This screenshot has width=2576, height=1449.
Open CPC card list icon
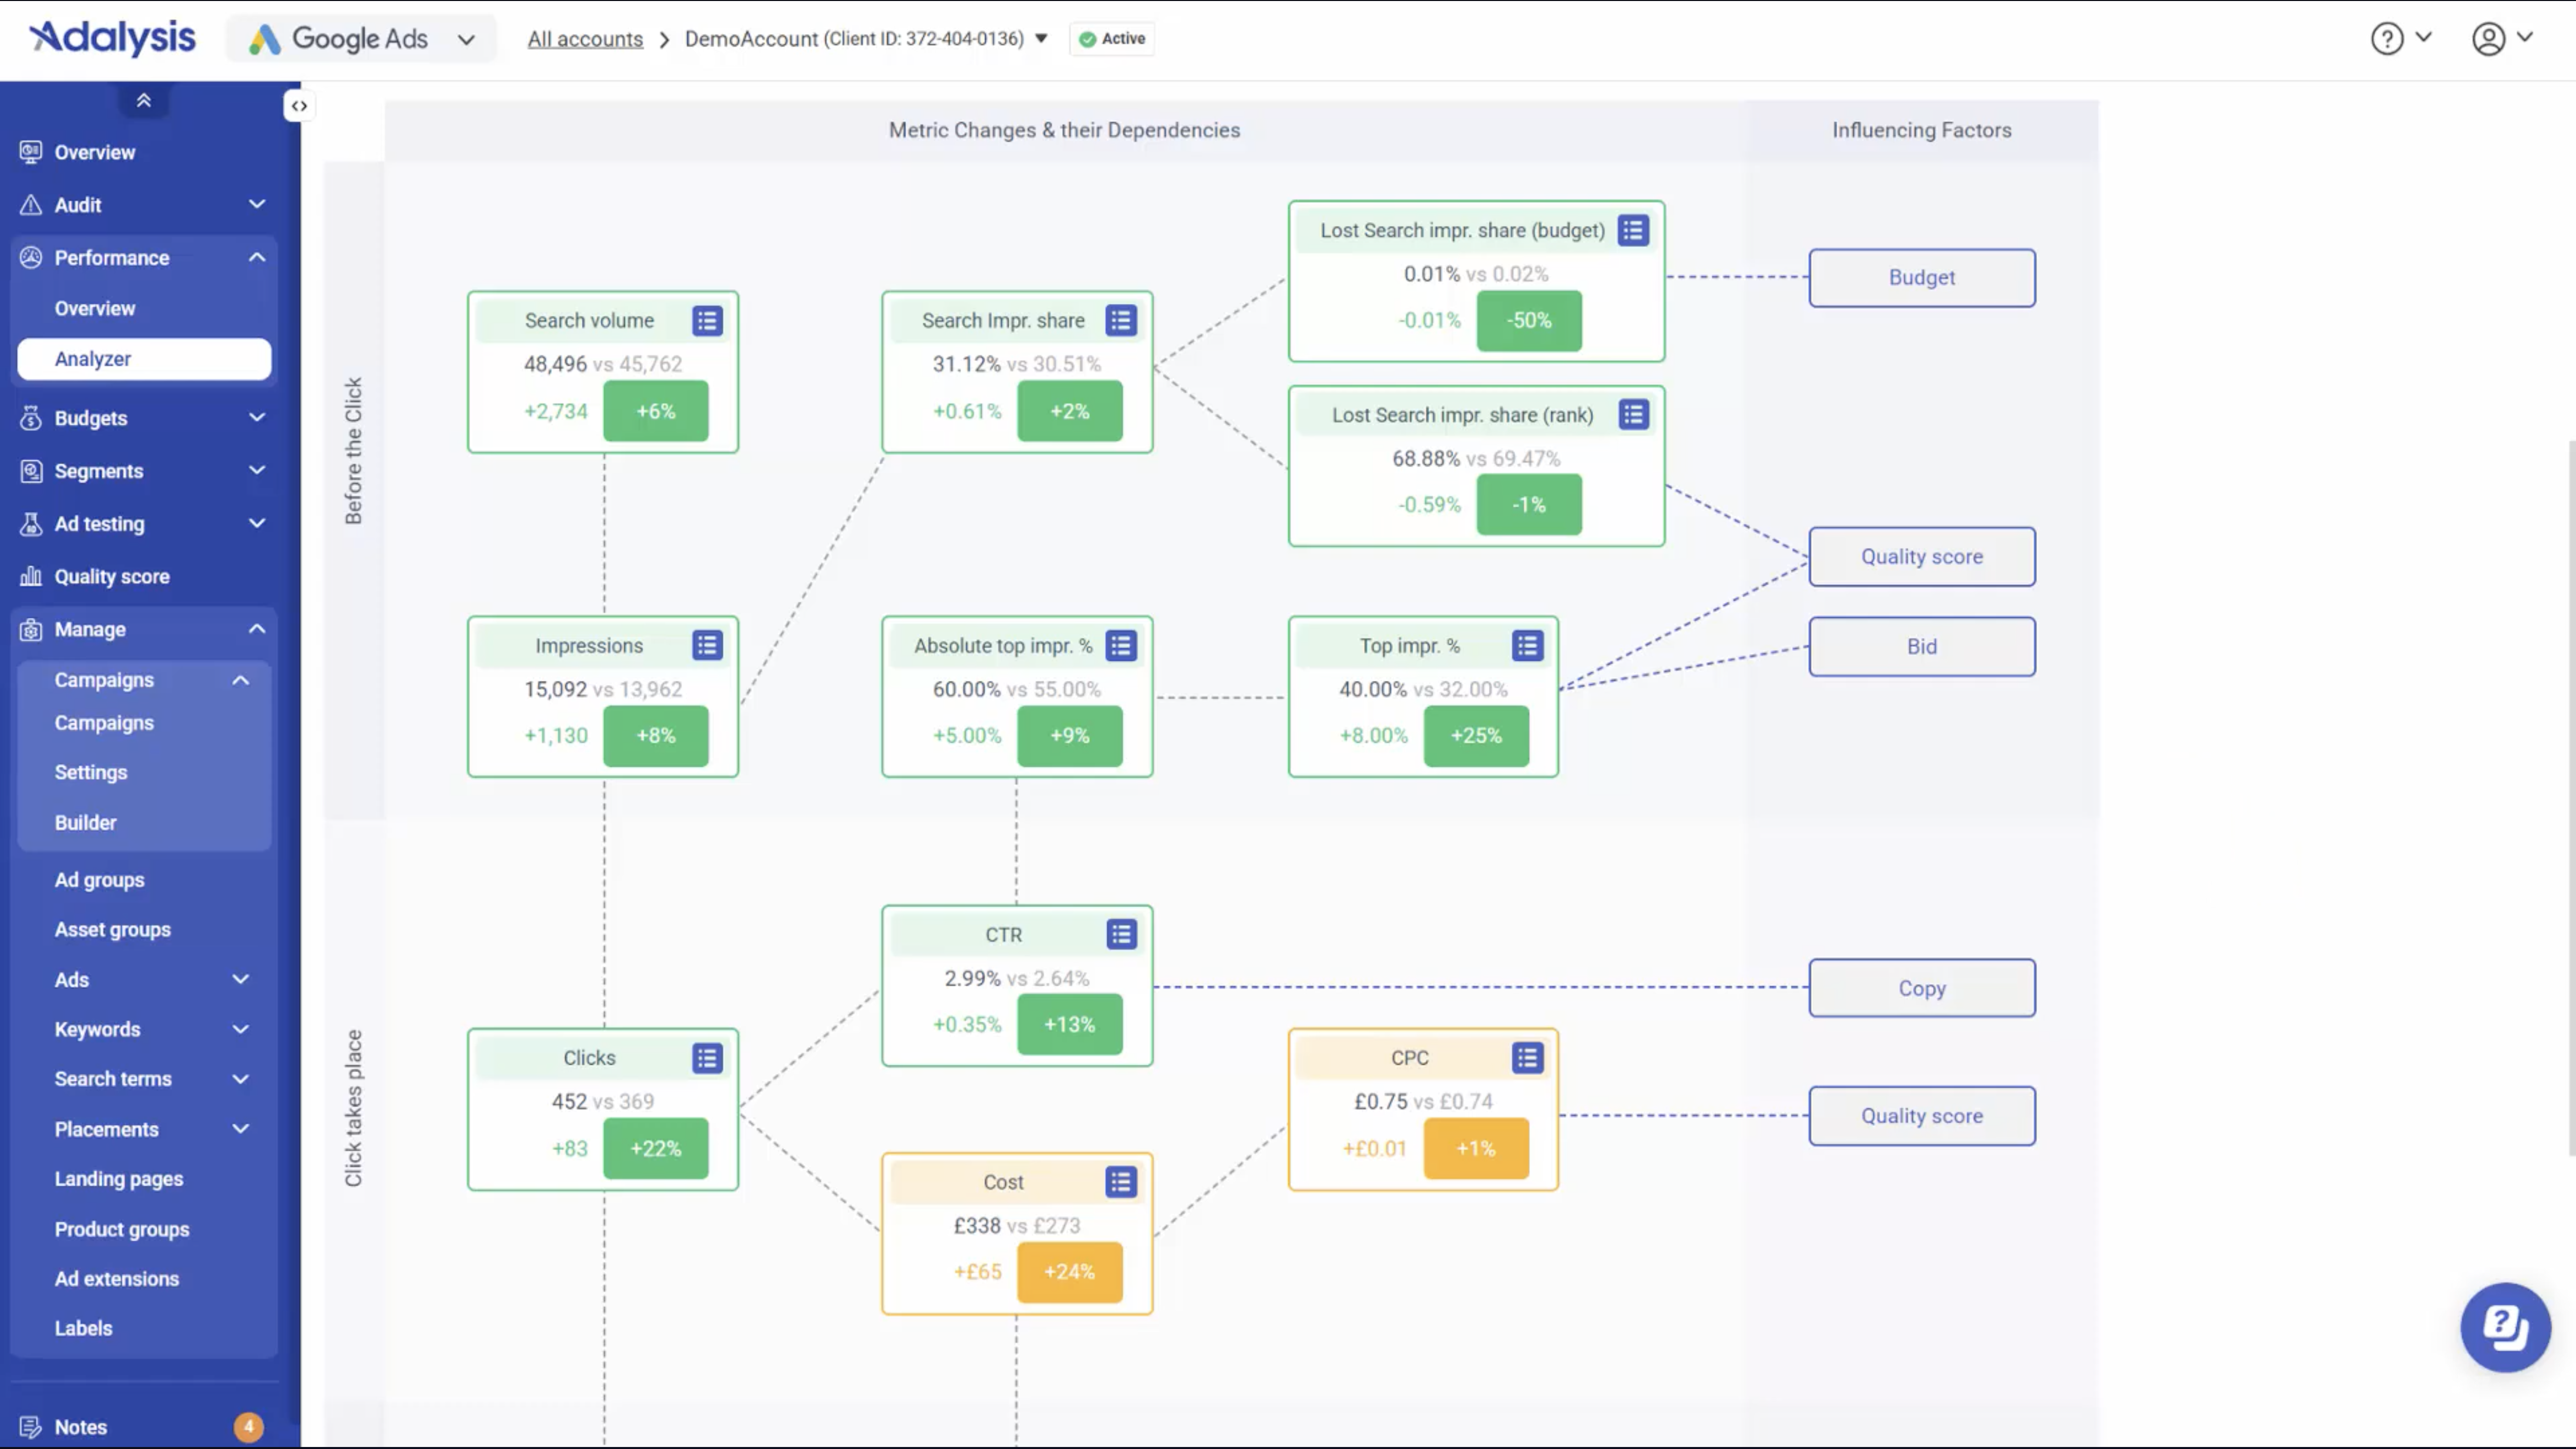[x=1527, y=1058]
